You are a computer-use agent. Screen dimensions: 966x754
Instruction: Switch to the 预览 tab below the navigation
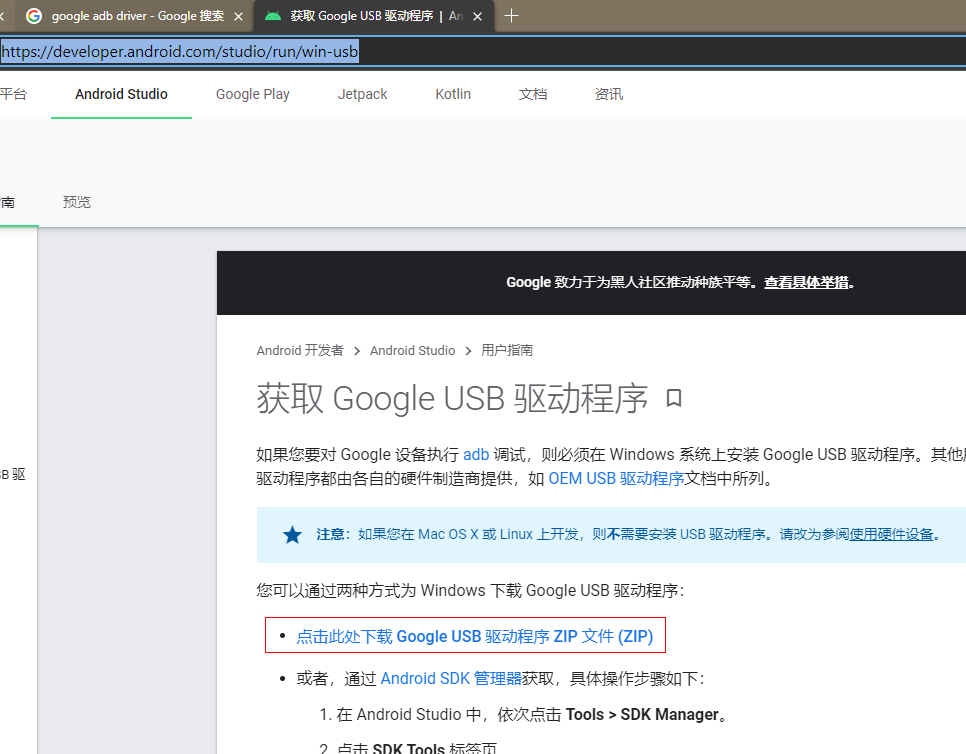click(x=77, y=201)
